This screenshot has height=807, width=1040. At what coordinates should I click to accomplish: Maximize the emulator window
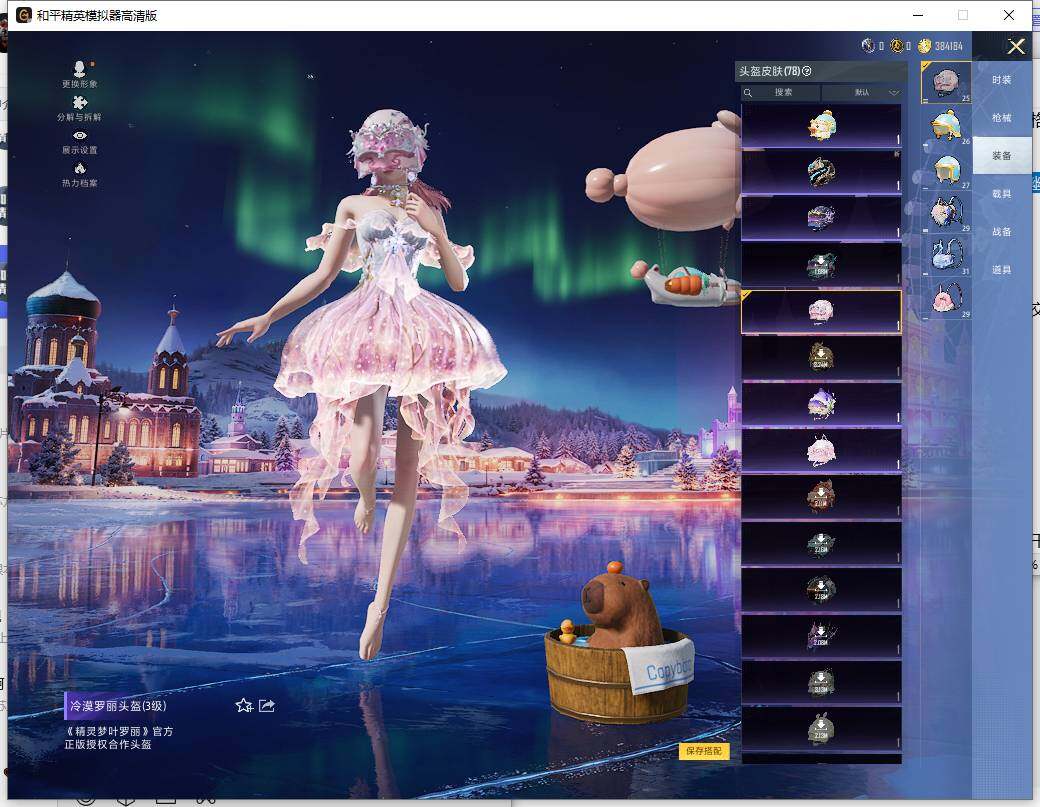pyautogui.click(x=963, y=15)
